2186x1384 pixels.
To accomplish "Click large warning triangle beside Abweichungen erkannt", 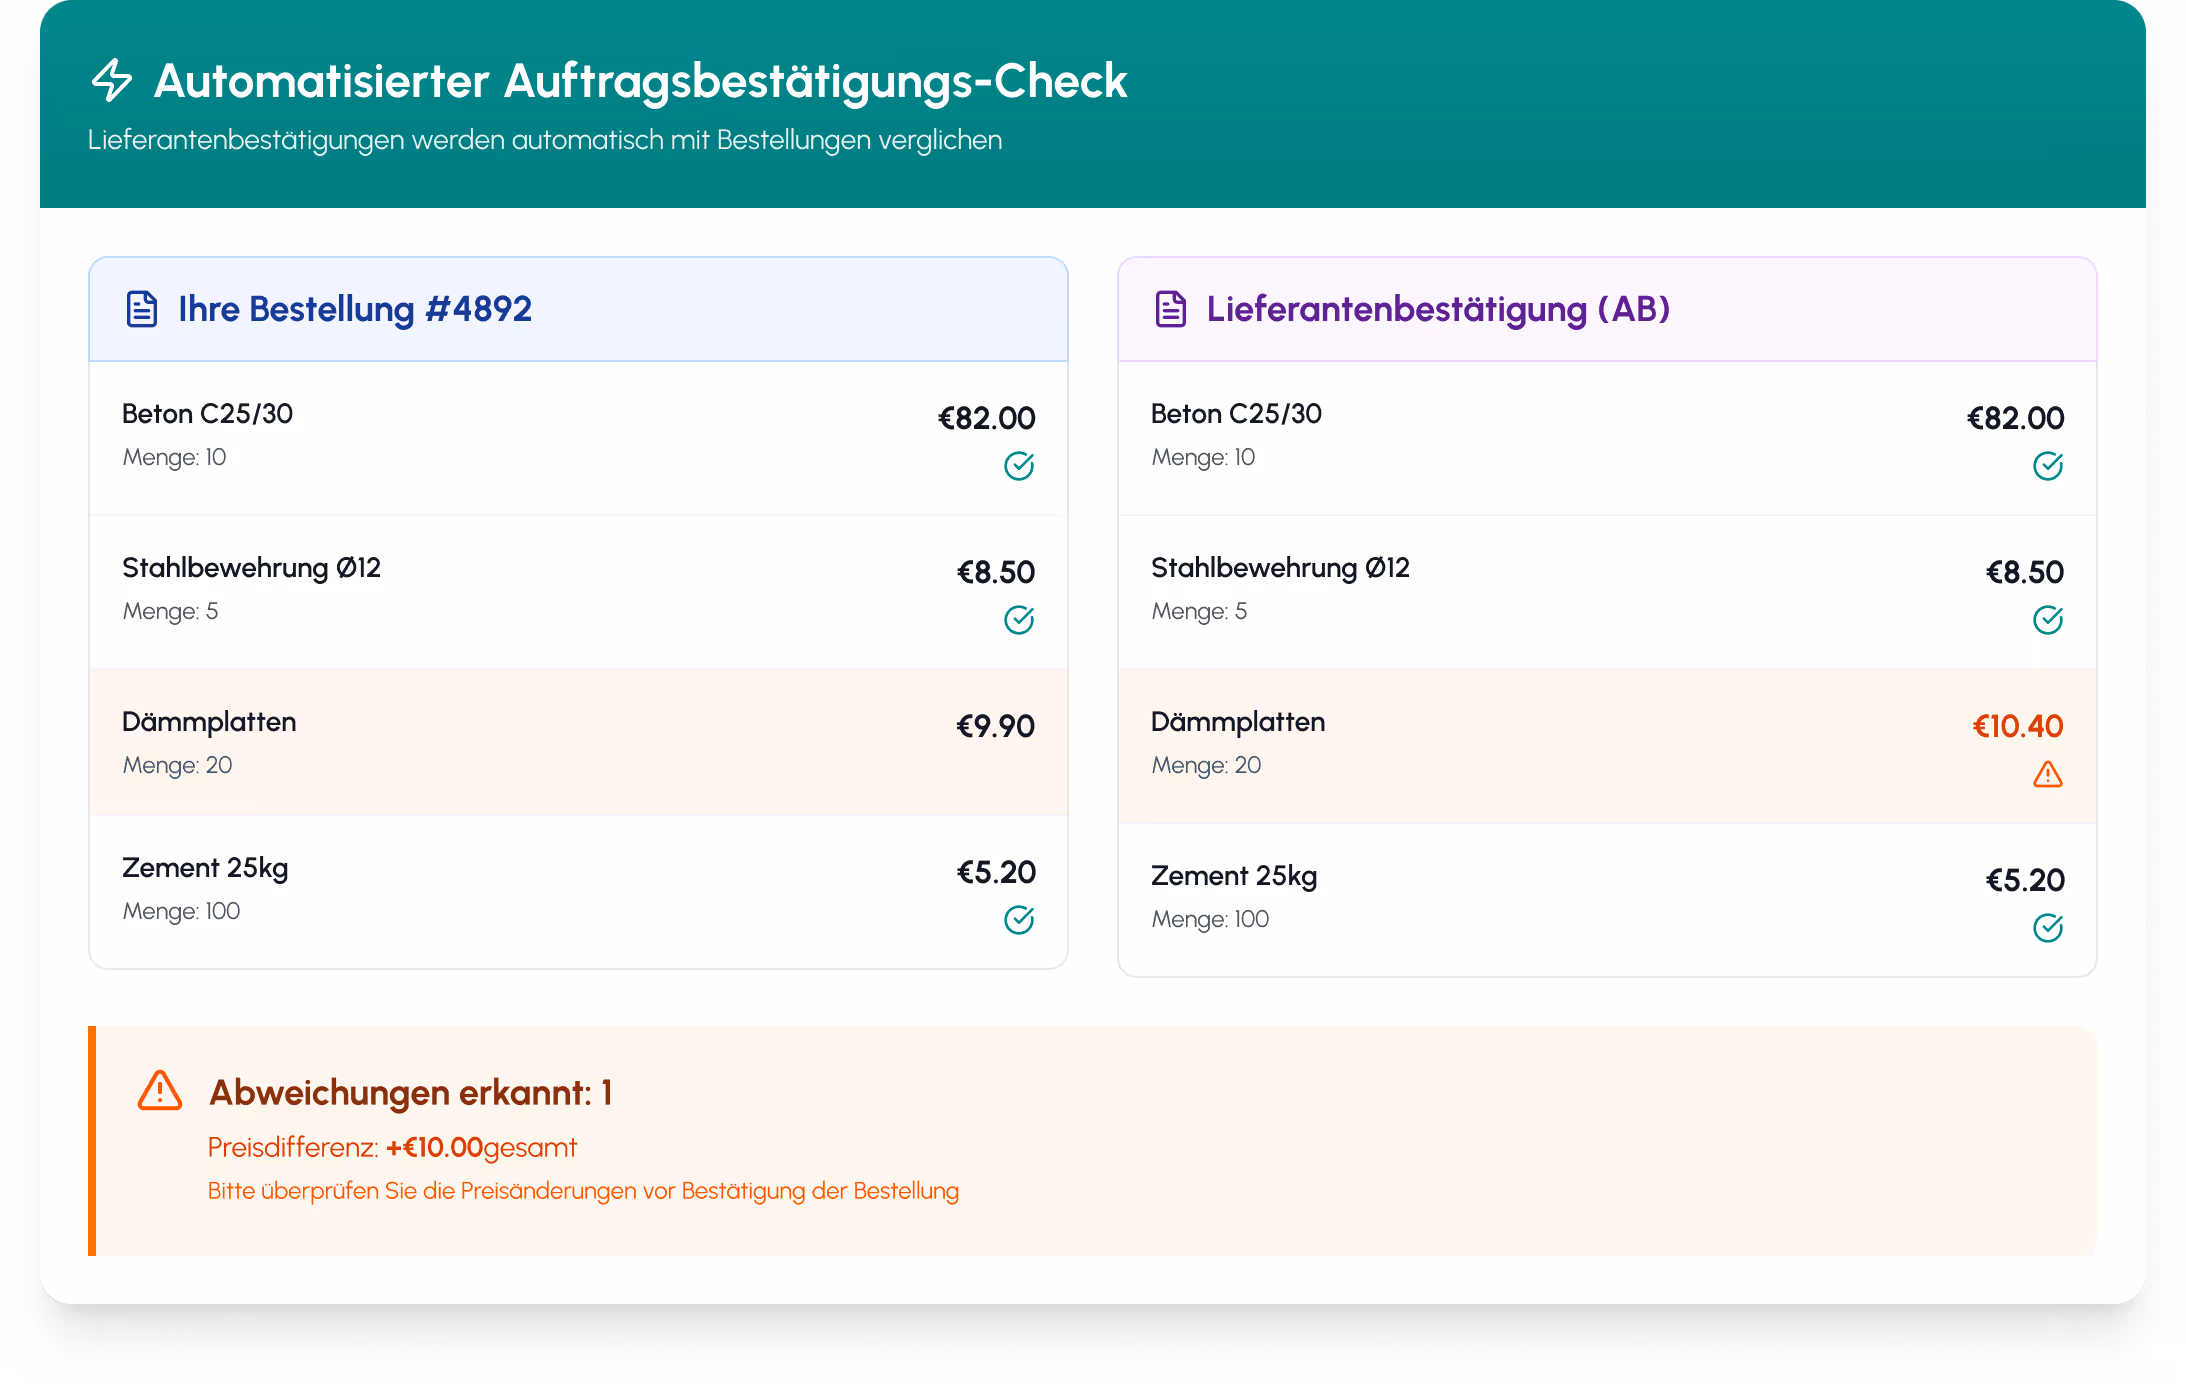I will (x=160, y=1091).
